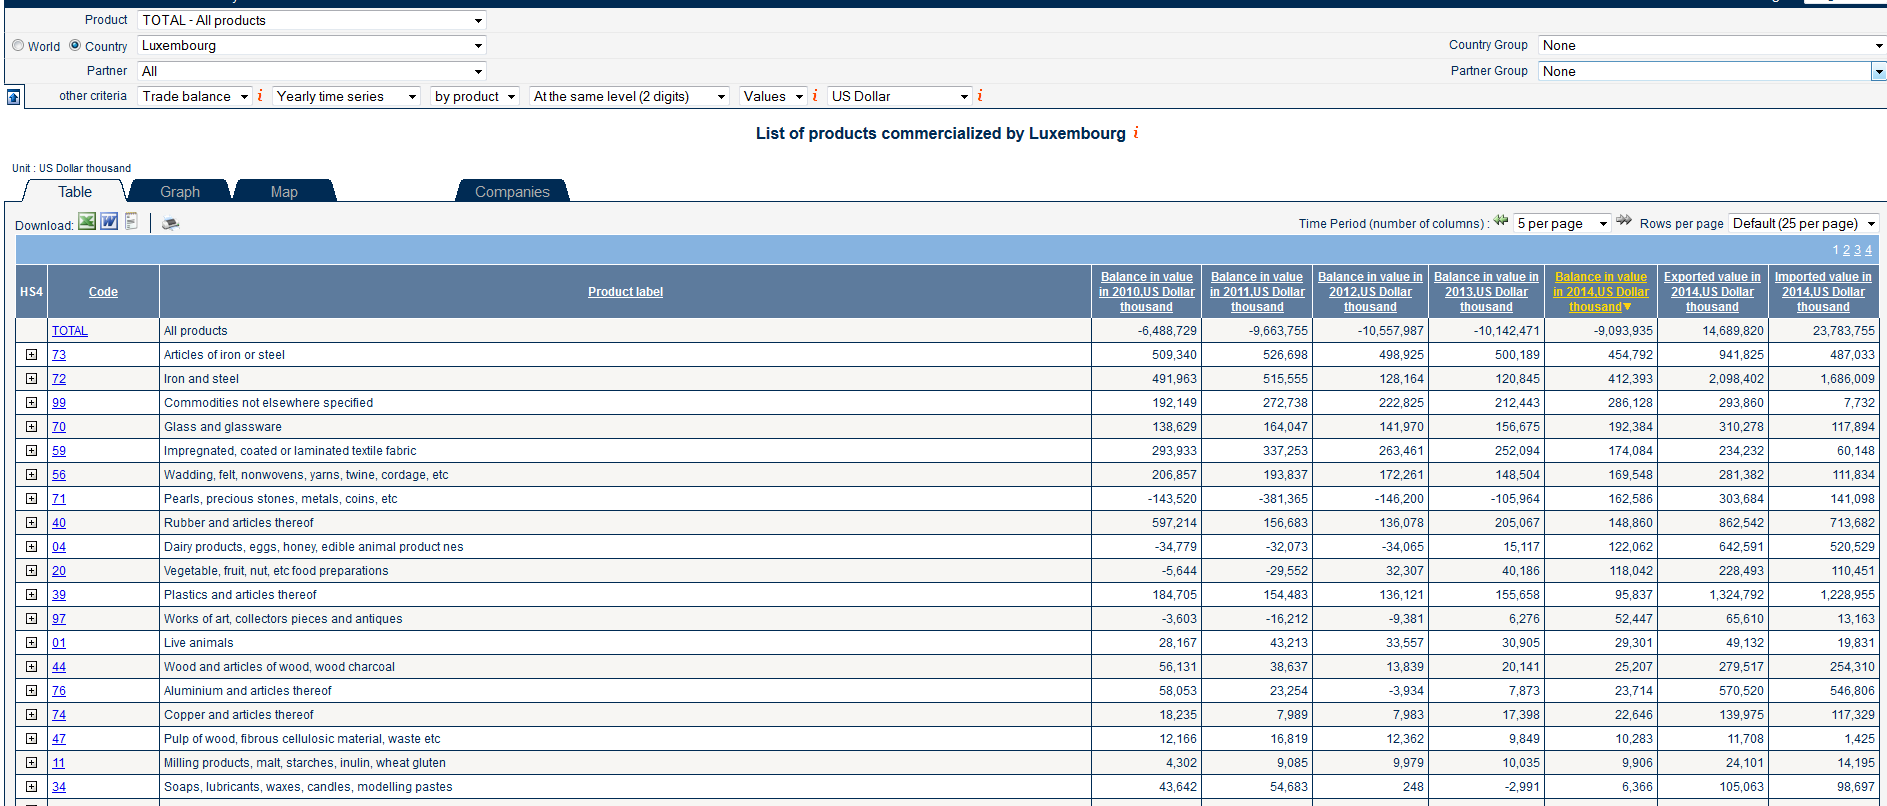This screenshot has width=1887, height=806.
Task: Open the by product dropdown
Action: tap(475, 96)
